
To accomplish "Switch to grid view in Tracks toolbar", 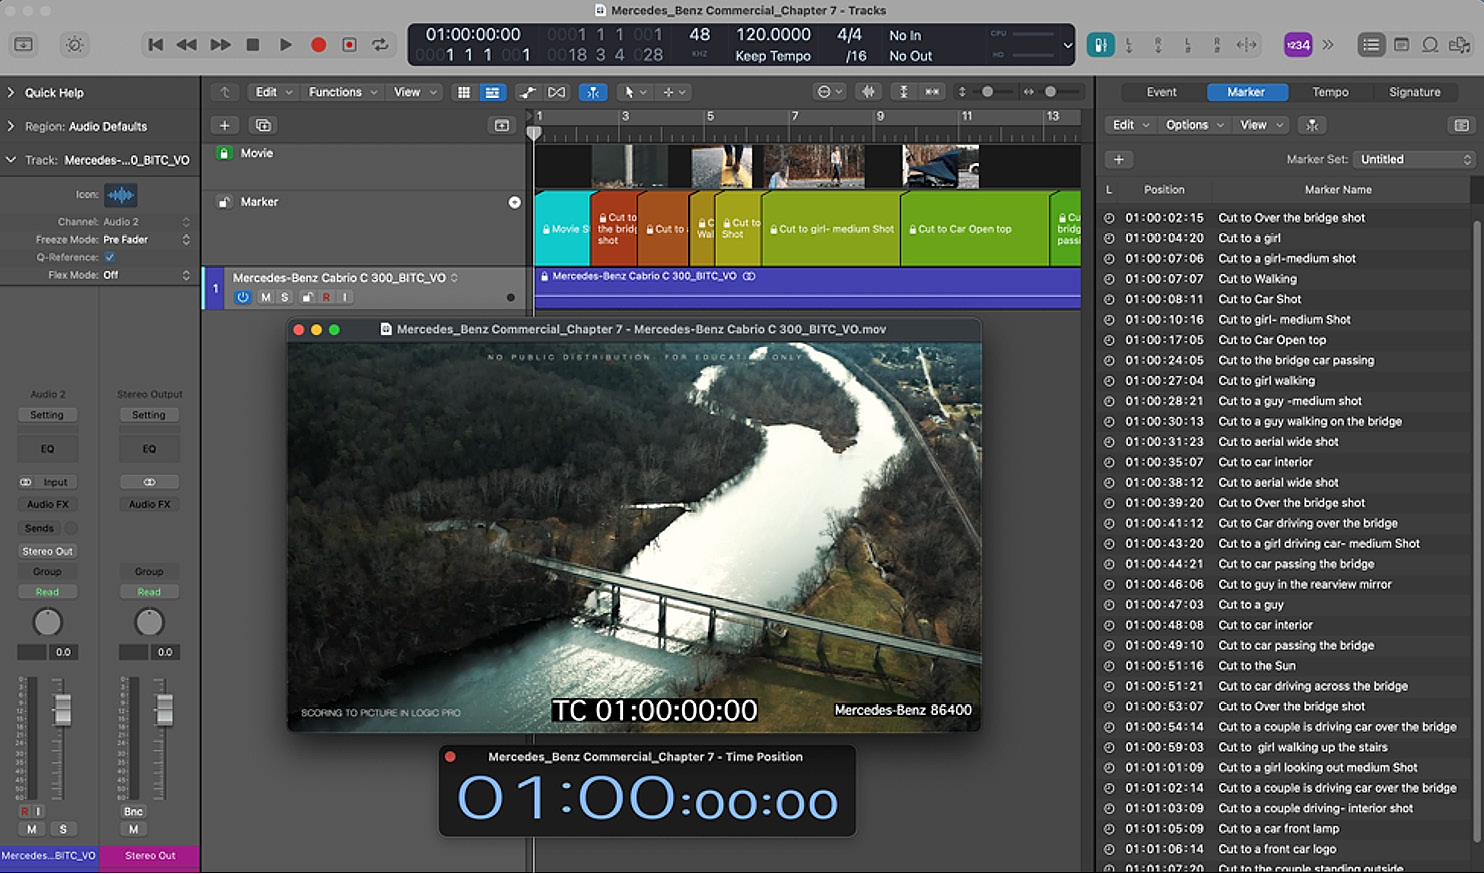I will coord(463,92).
